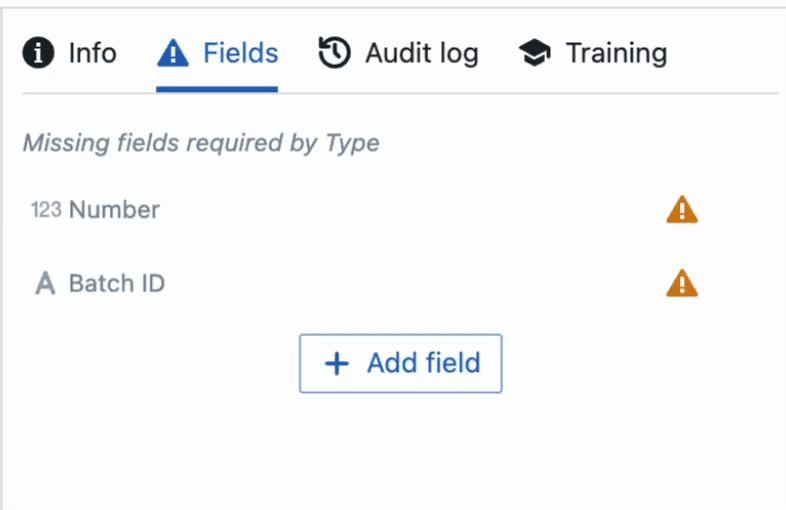786x510 pixels.
Task: Open the Audit log tab label
Action: click(x=422, y=54)
